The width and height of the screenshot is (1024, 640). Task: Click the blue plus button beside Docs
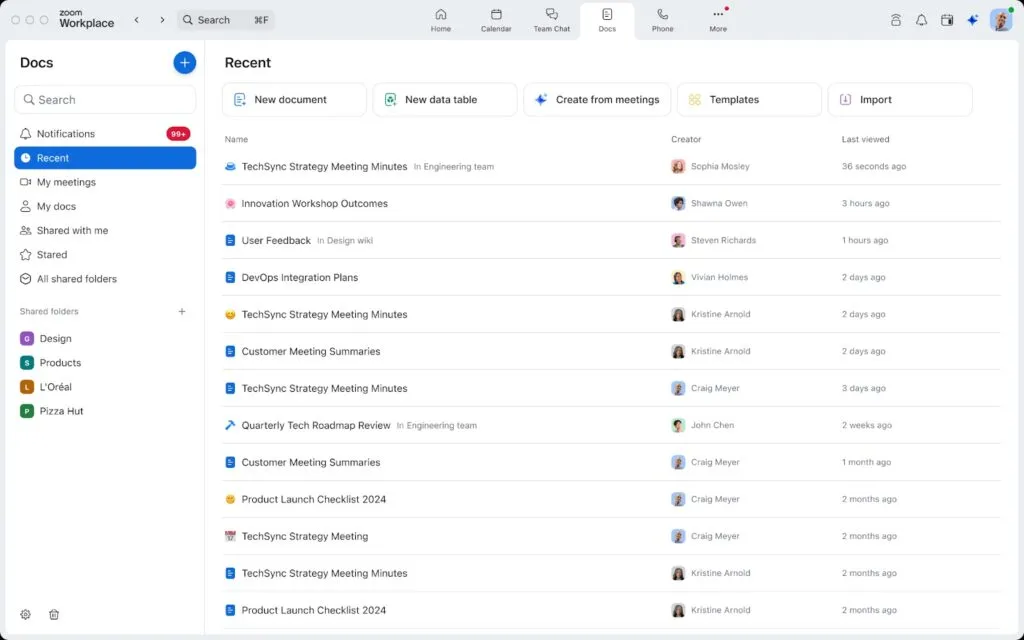point(184,62)
